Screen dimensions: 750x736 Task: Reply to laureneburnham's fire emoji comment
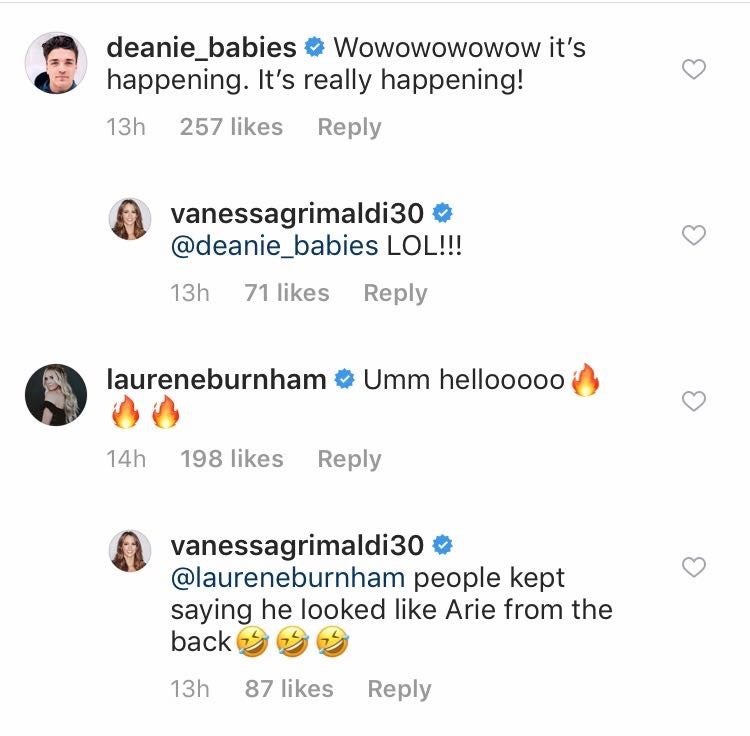(349, 459)
